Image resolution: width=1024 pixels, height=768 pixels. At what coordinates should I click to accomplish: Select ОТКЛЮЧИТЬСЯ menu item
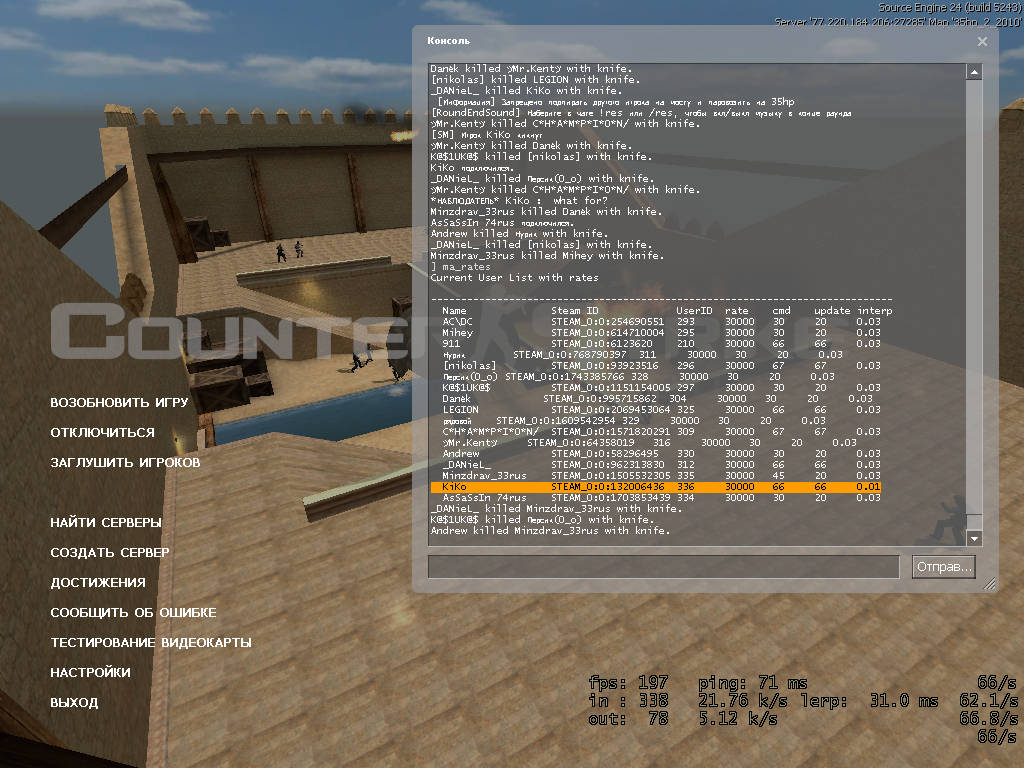pos(103,432)
